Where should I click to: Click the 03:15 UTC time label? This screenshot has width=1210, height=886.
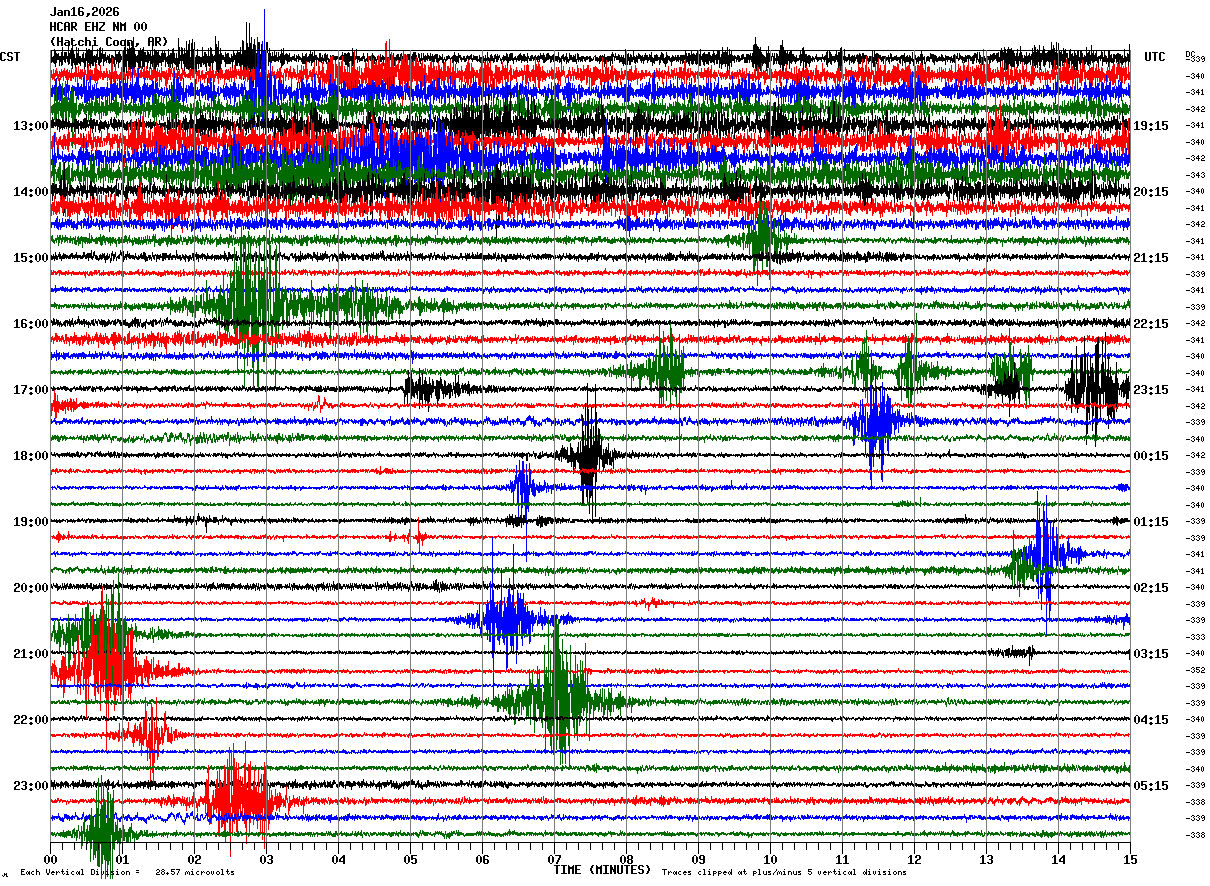pos(1151,654)
